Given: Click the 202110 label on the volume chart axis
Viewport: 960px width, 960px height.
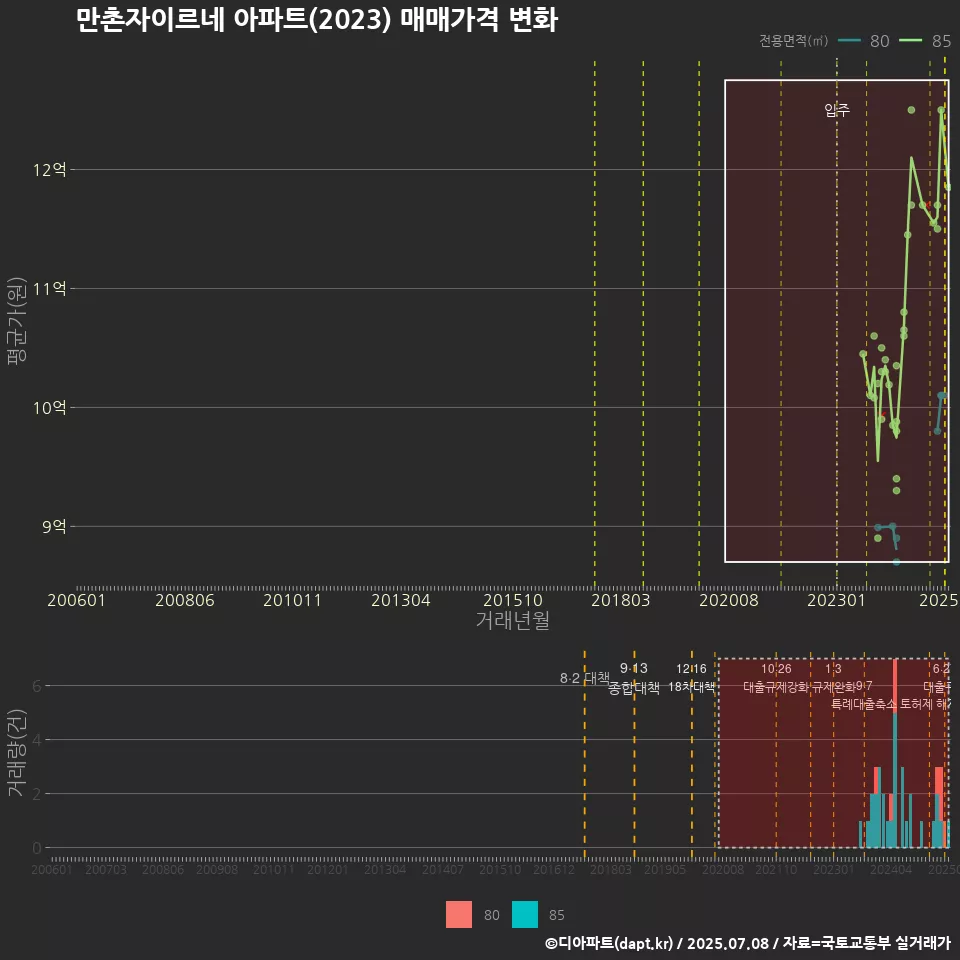Looking at the screenshot, I should pos(776,869).
